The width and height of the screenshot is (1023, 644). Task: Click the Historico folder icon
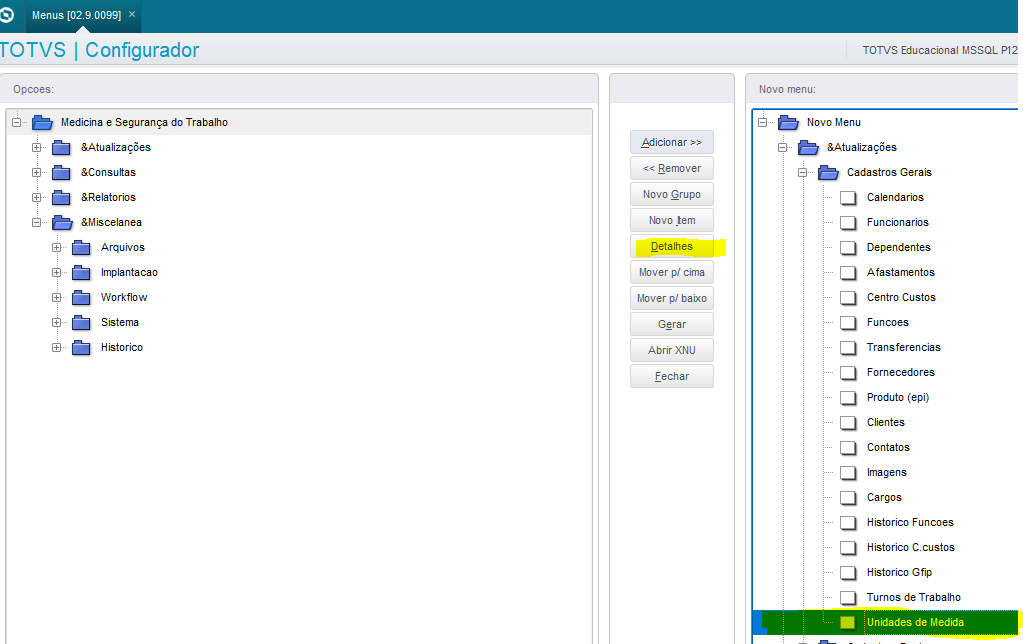[x=82, y=347]
